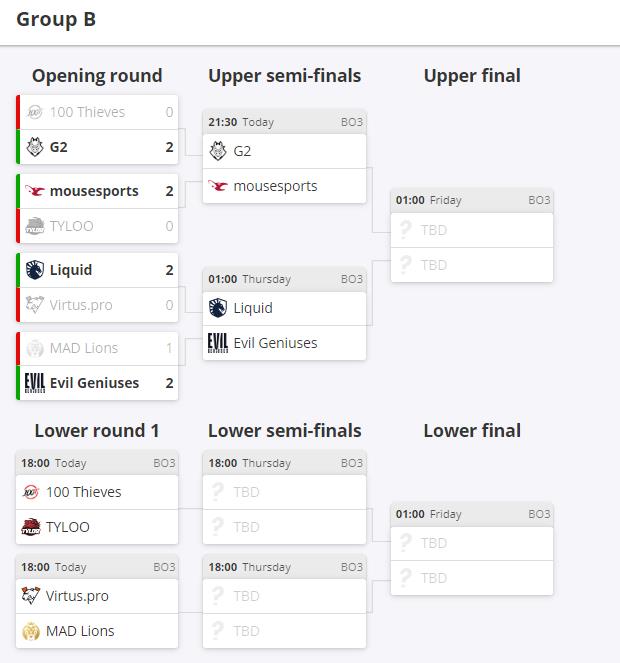Click the TYLOO logo in lower round 1
Image resolution: width=620 pixels, height=663 pixels.
click(30, 527)
